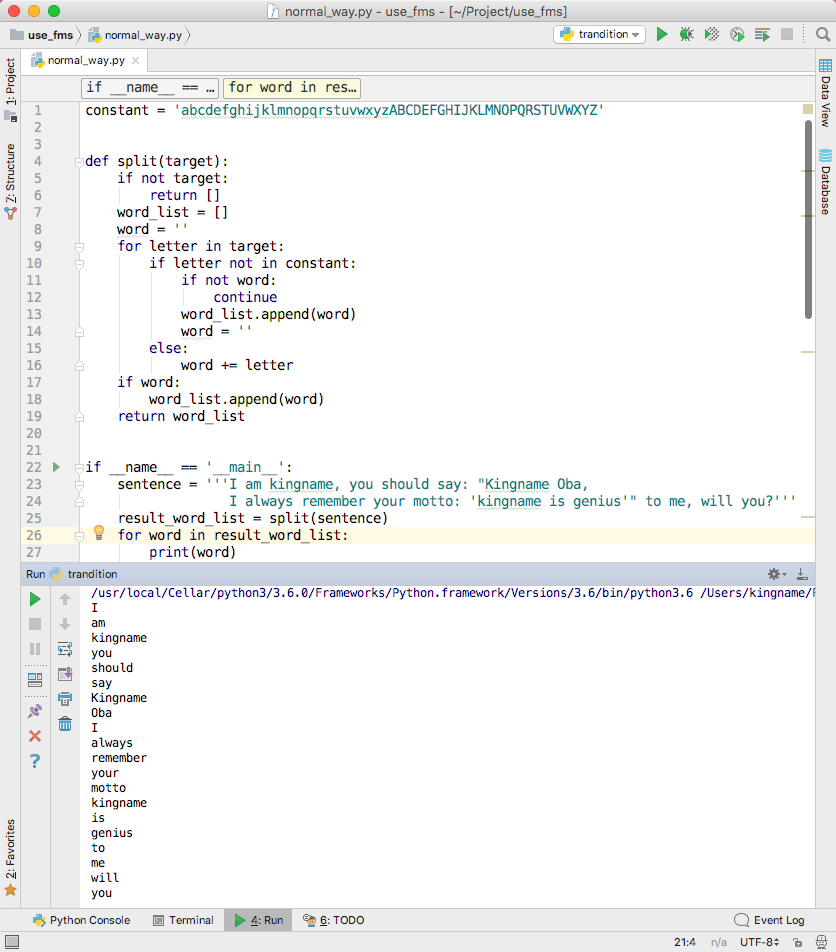The height and width of the screenshot is (952, 836).
Task: Click the n/a status bar entry
Action: tap(718, 942)
